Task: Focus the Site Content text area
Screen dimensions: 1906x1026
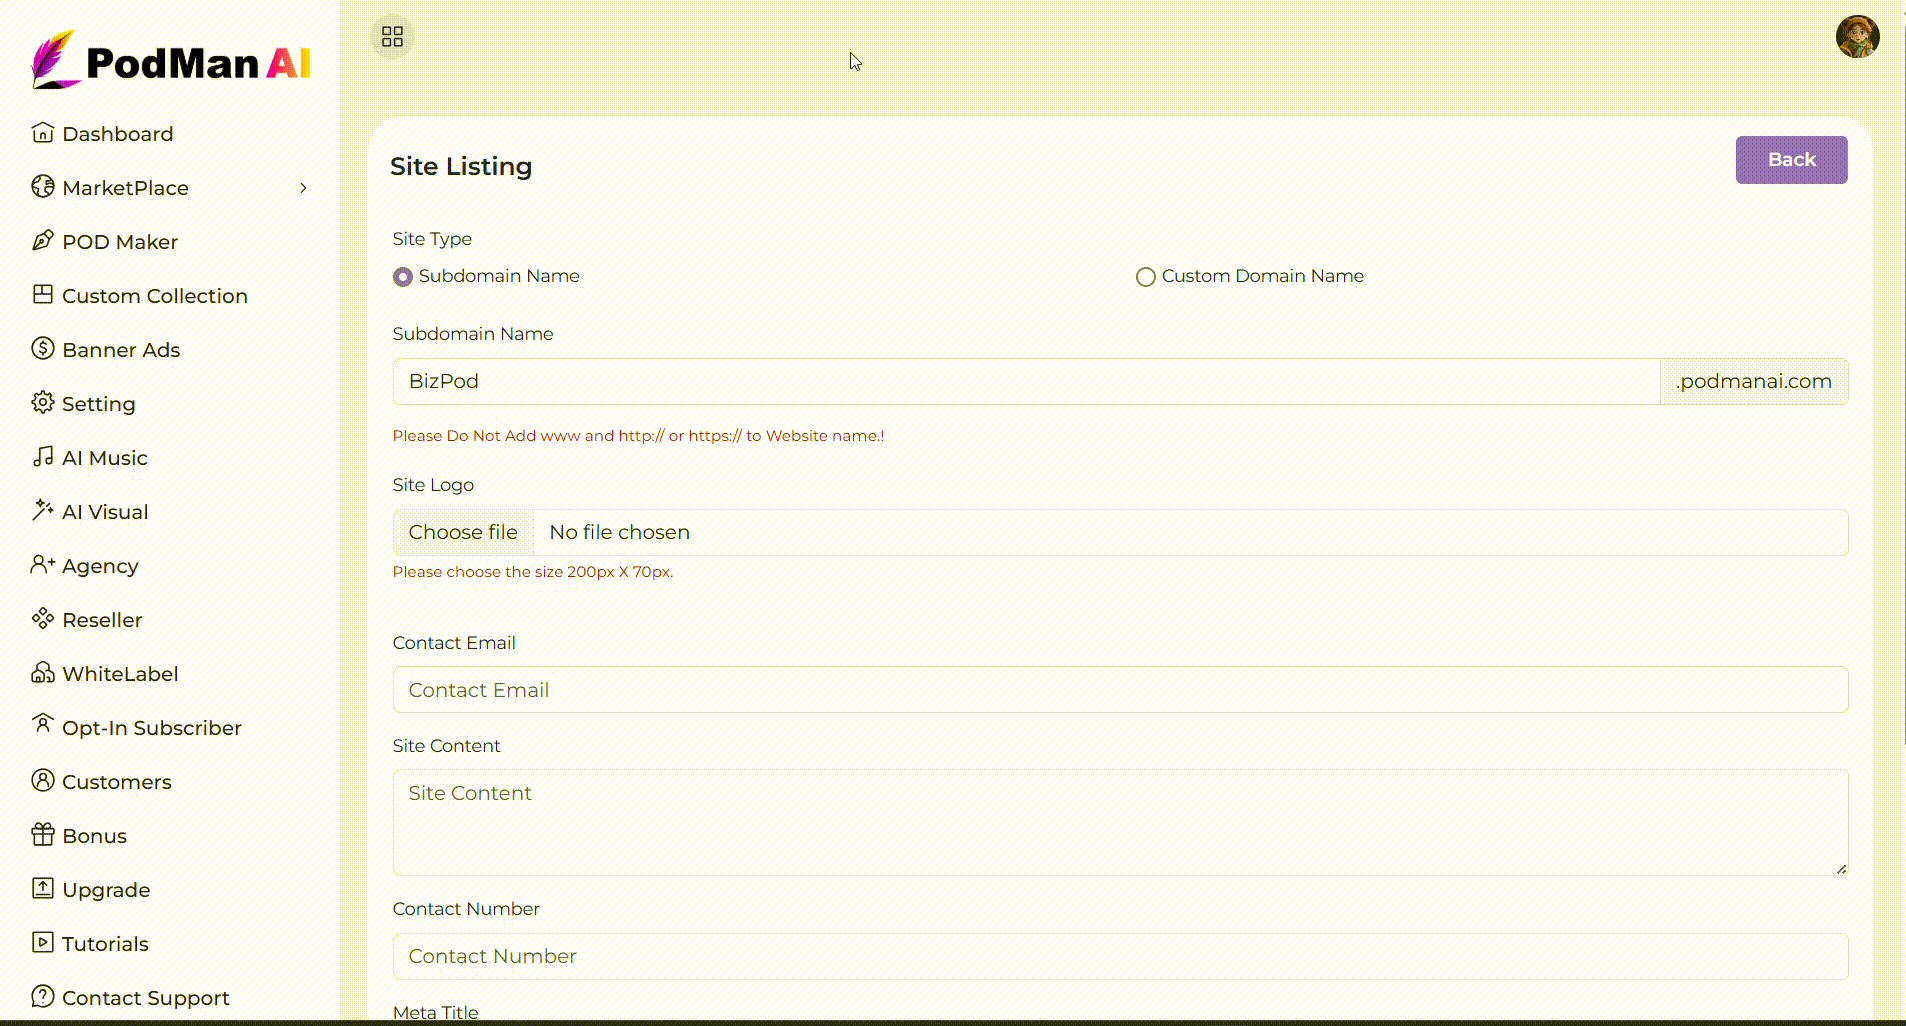Action: click(1120, 822)
